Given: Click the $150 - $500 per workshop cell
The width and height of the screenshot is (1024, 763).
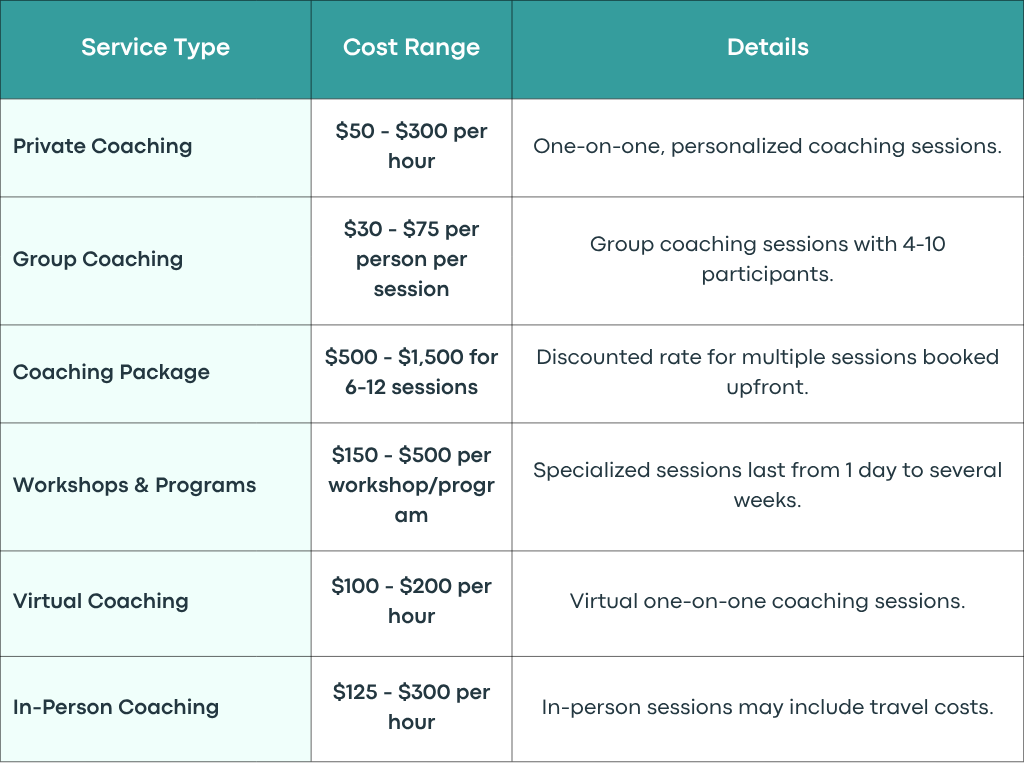Looking at the screenshot, I should pyautogui.click(x=411, y=485).
